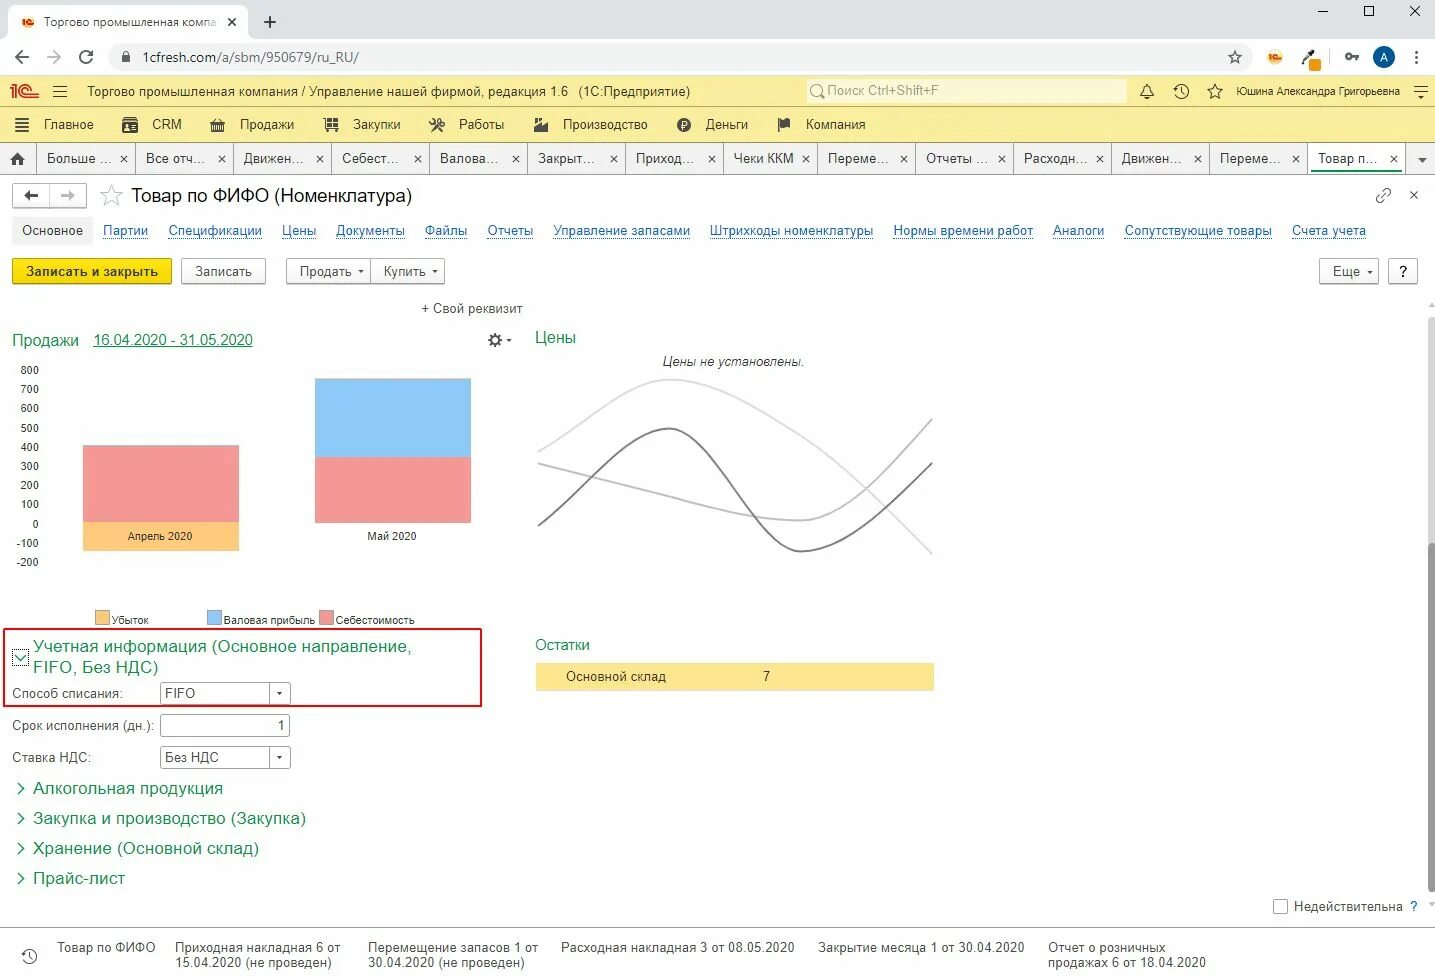This screenshot has height=978, width=1435.
Task: Open Chrome profile avatar A
Action: click(1384, 57)
